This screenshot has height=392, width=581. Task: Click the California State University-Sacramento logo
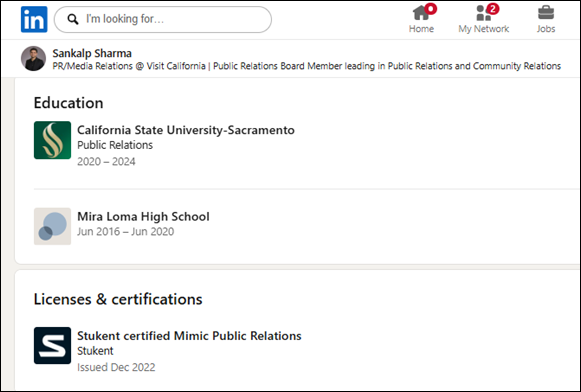(52, 140)
